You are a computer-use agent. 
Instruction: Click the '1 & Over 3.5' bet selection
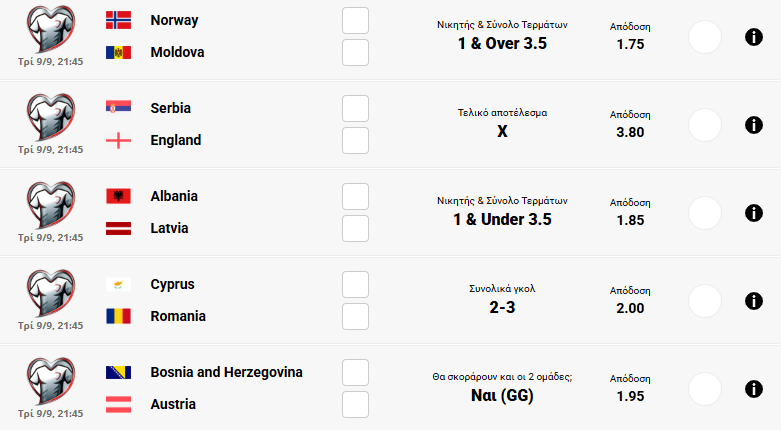coord(502,44)
